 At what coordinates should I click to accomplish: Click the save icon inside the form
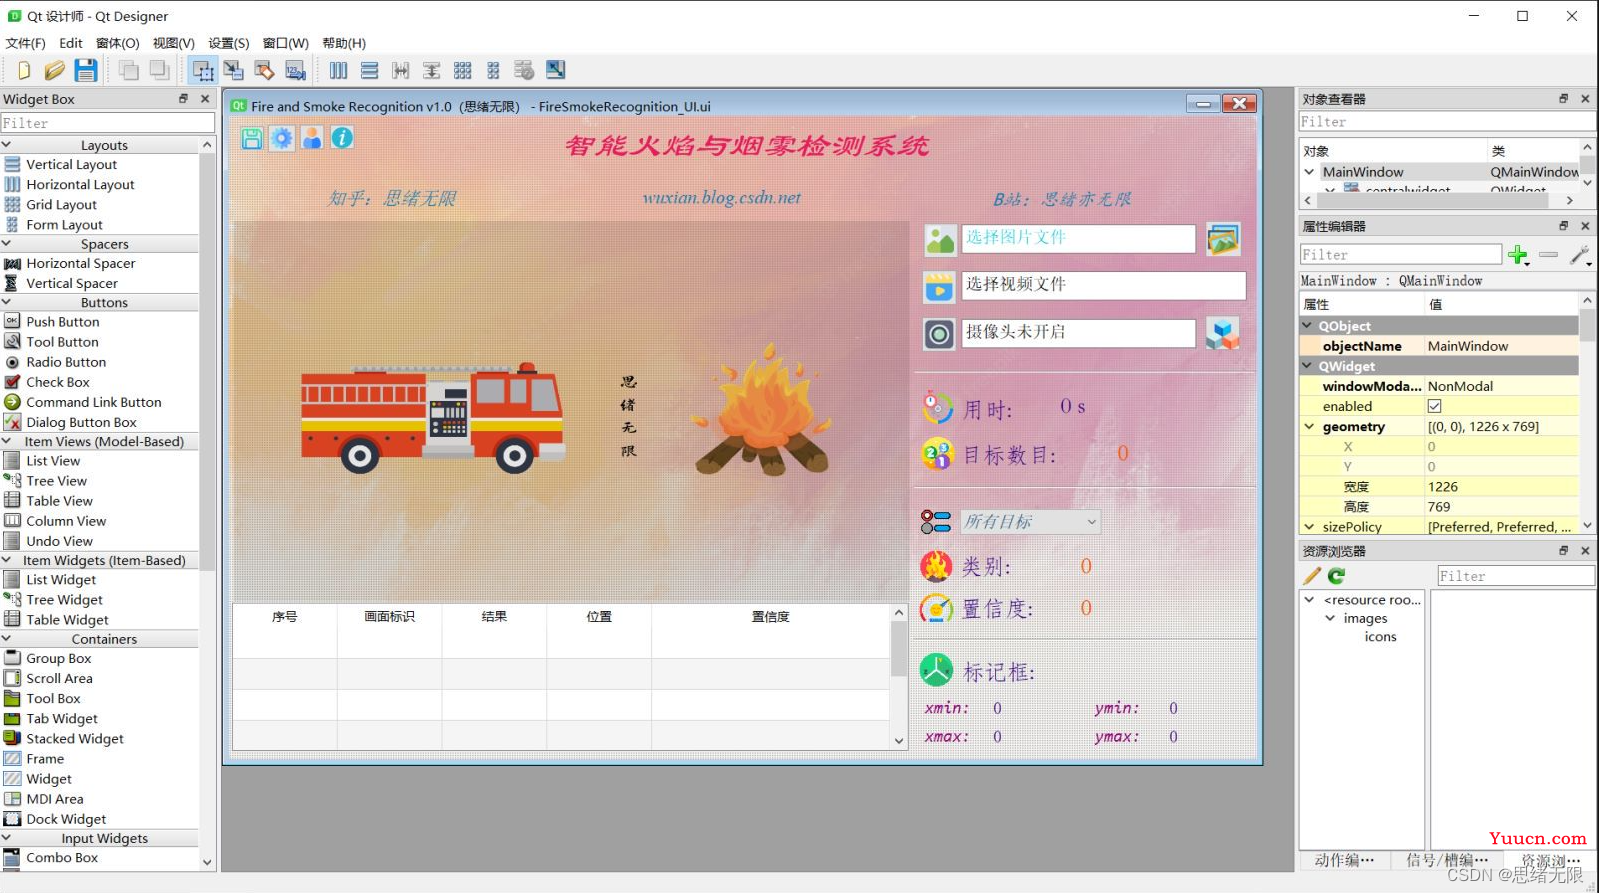click(252, 138)
